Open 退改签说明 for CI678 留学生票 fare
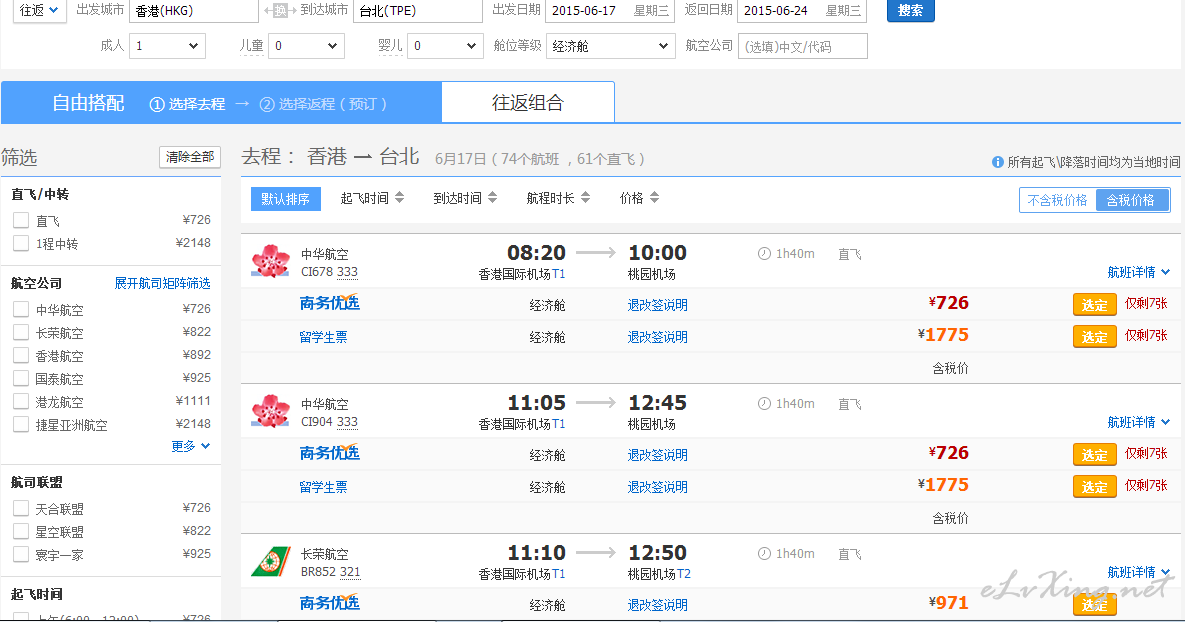This screenshot has height=622, width=1185. pyautogui.click(x=657, y=337)
